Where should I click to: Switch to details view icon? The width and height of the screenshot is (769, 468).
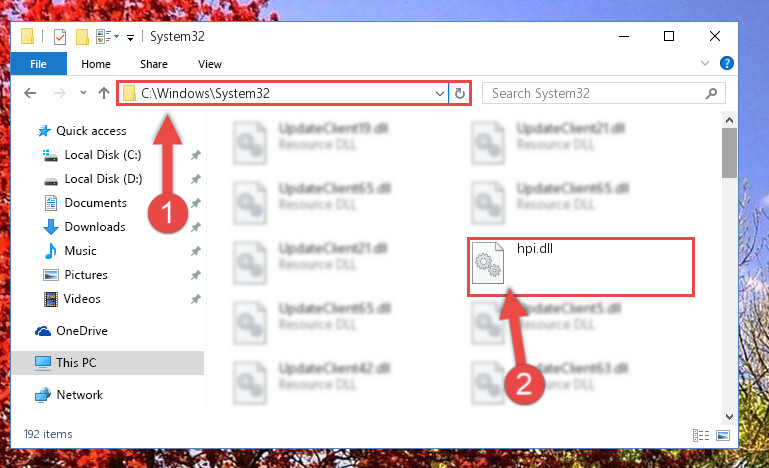pyautogui.click(x=701, y=435)
